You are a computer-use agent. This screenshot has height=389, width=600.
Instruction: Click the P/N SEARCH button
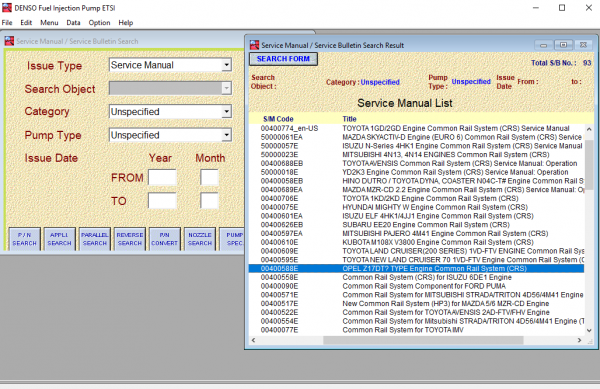(24, 239)
